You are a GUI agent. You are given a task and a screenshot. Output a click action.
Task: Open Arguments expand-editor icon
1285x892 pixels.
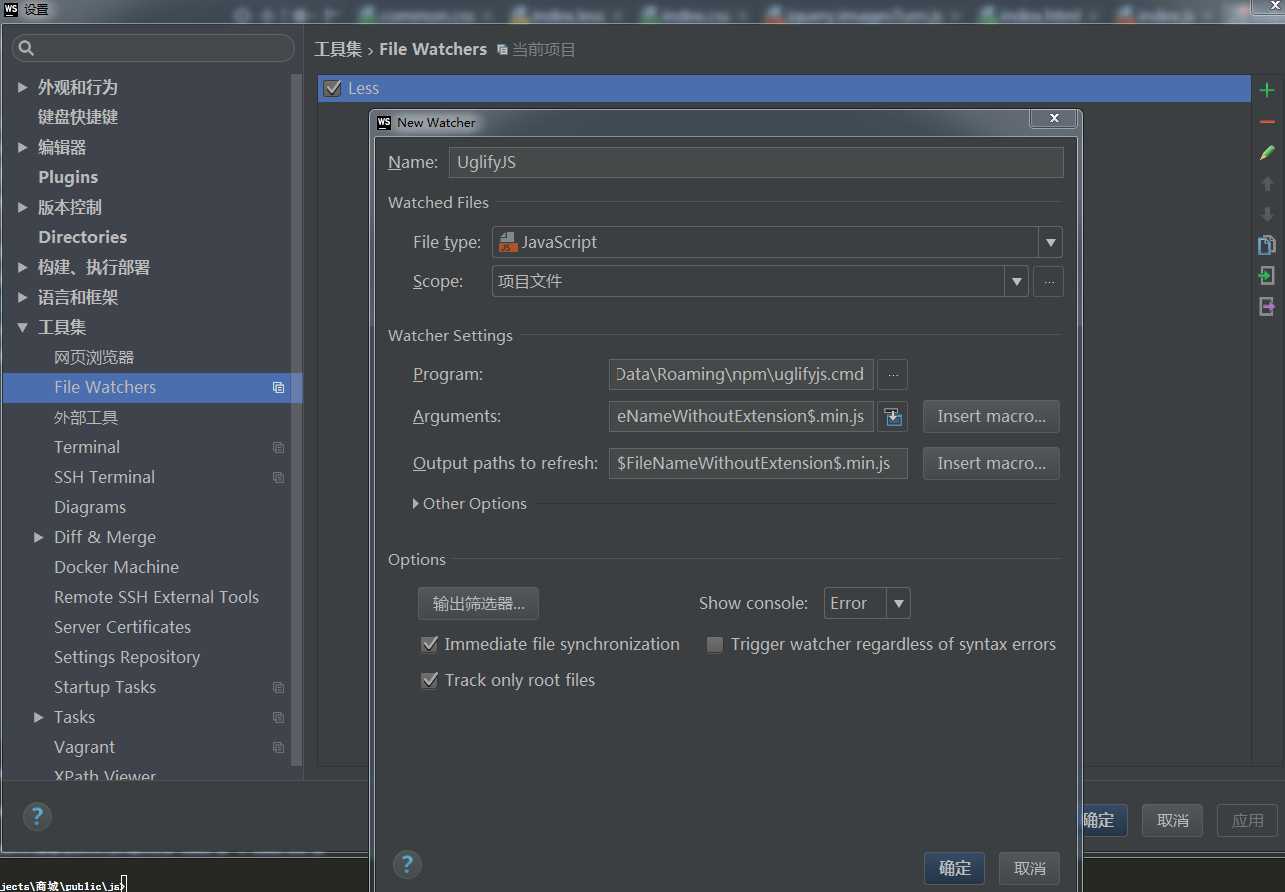click(x=893, y=417)
